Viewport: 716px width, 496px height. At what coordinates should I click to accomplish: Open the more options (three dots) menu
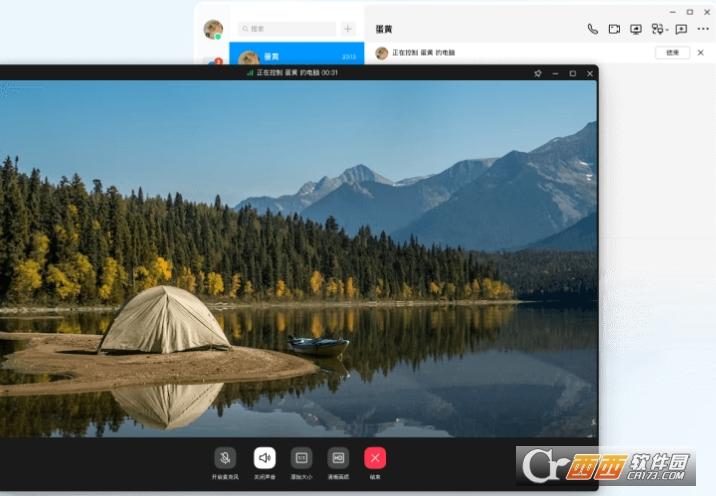tap(703, 29)
